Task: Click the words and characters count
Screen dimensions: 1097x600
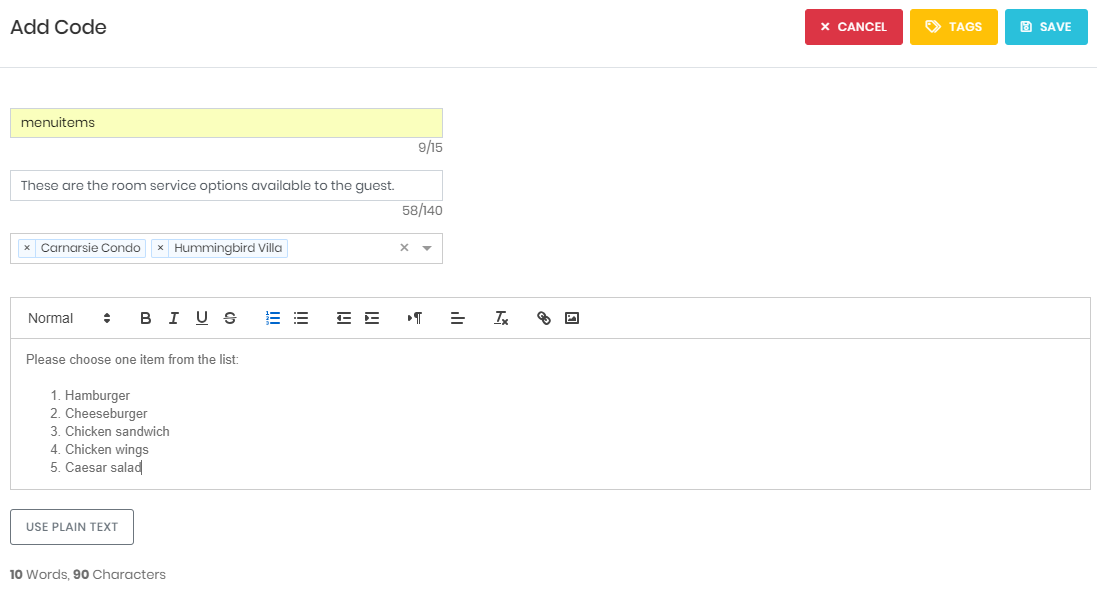Action: (x=87, y=575)
